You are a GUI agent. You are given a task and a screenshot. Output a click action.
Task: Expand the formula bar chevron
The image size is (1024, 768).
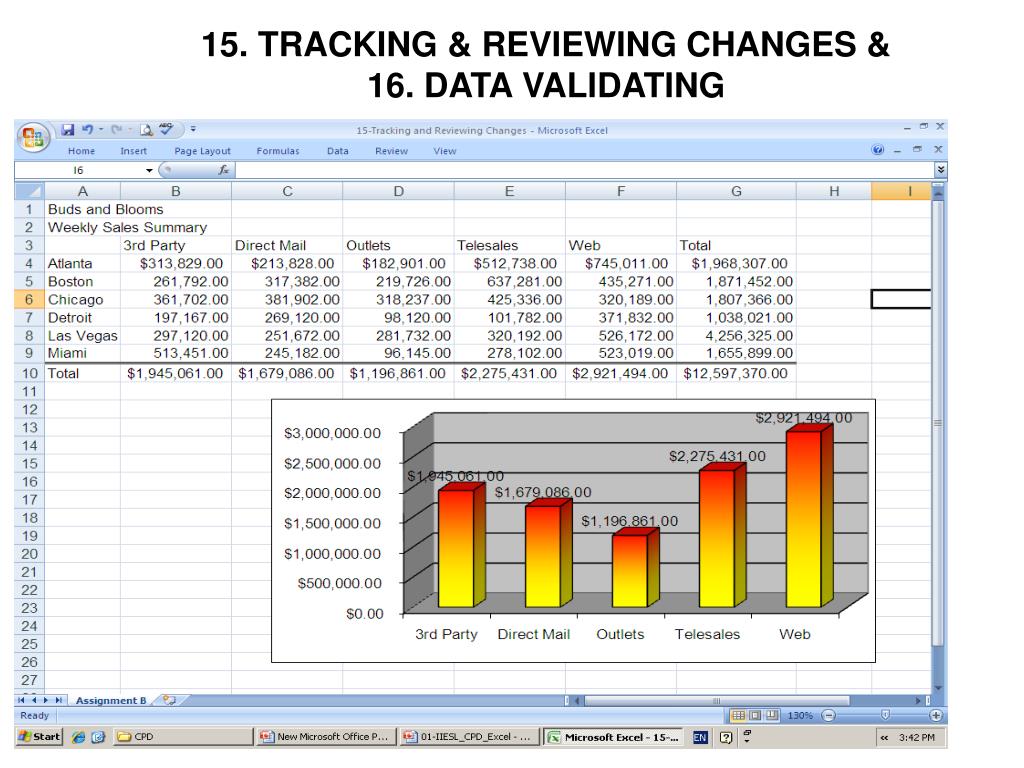click(x=940, y=170)
